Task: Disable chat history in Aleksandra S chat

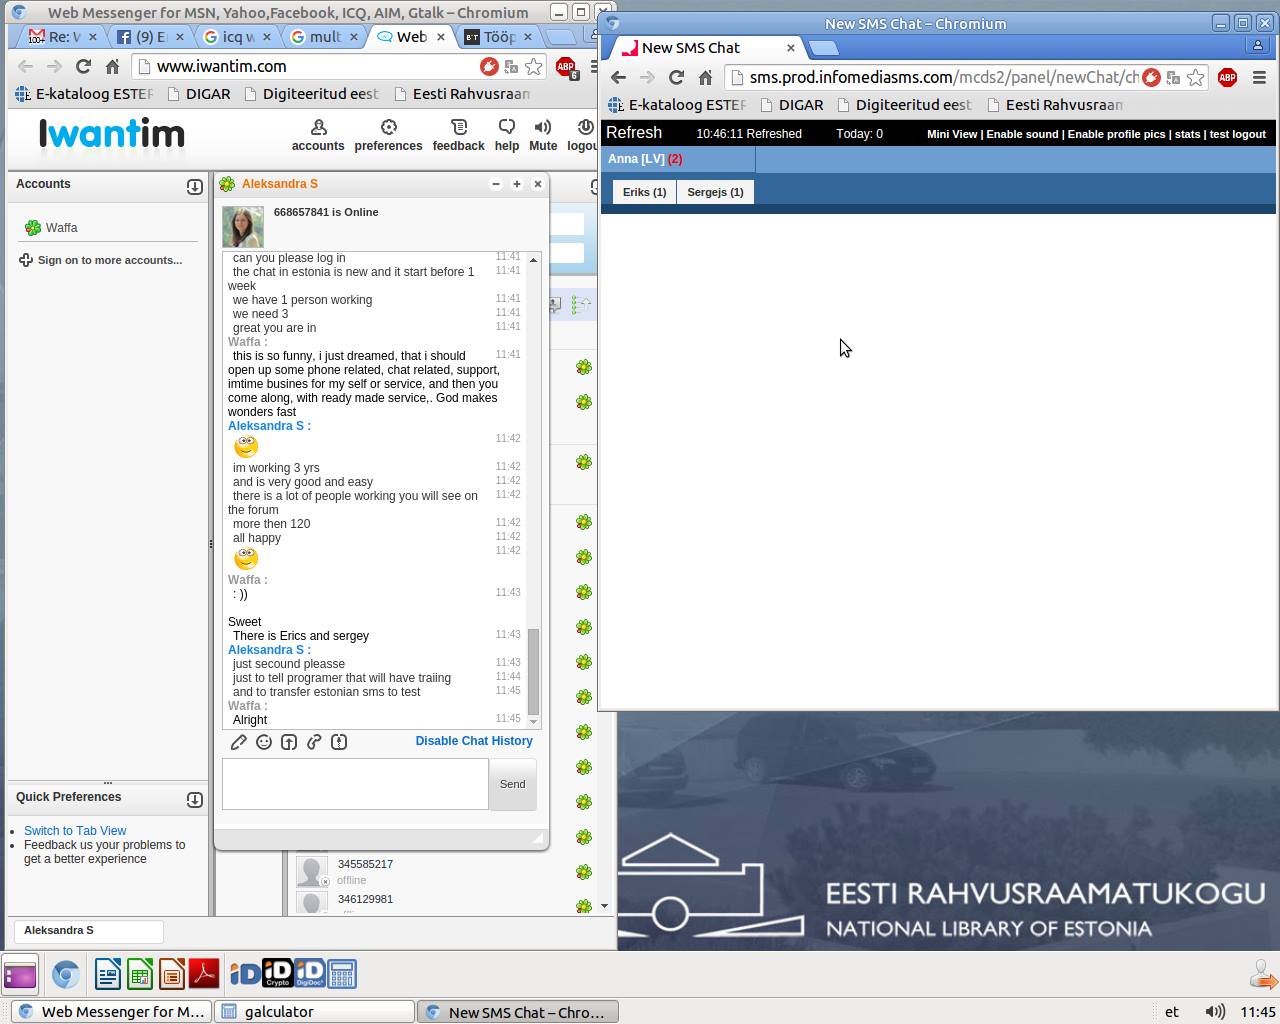Action: 474,741
